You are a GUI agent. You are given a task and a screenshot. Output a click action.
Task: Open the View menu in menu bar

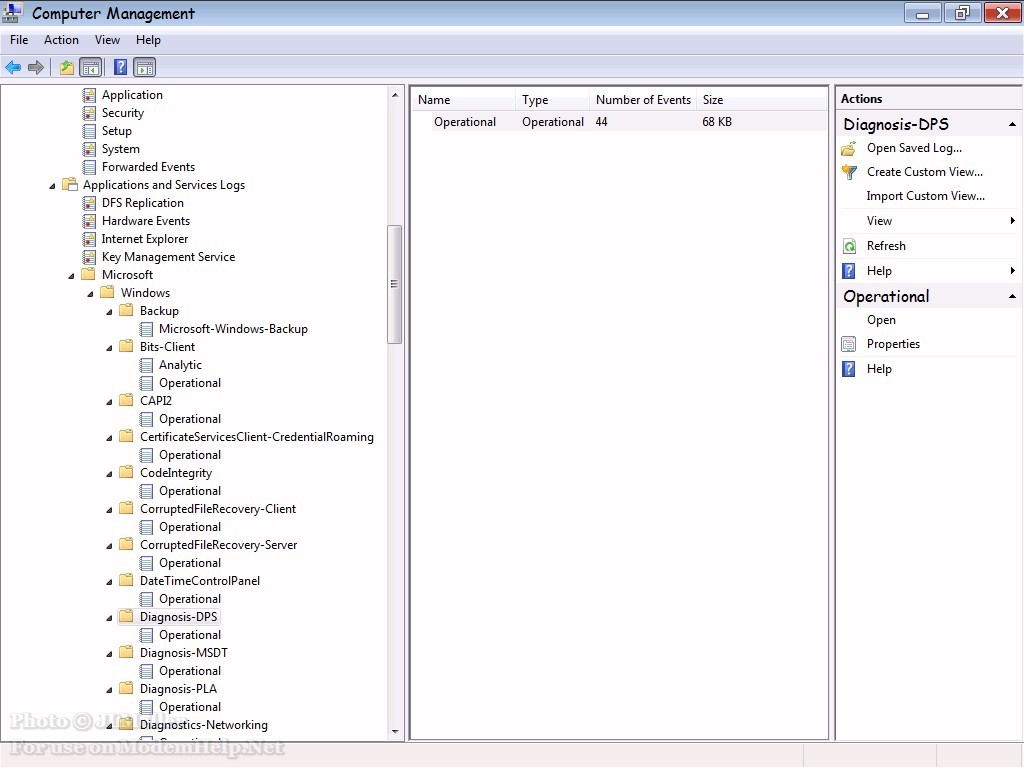click(x=107, y=40)
